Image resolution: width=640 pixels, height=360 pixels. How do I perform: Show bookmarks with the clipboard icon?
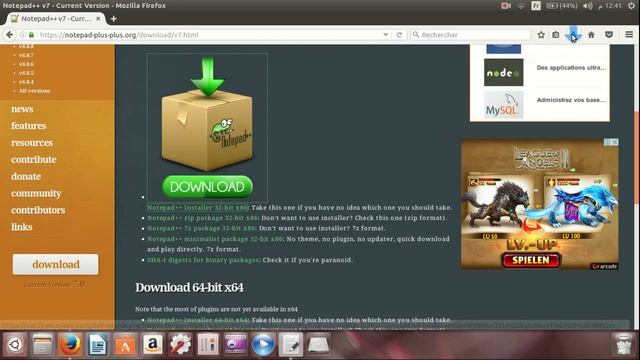coord(556,35)
